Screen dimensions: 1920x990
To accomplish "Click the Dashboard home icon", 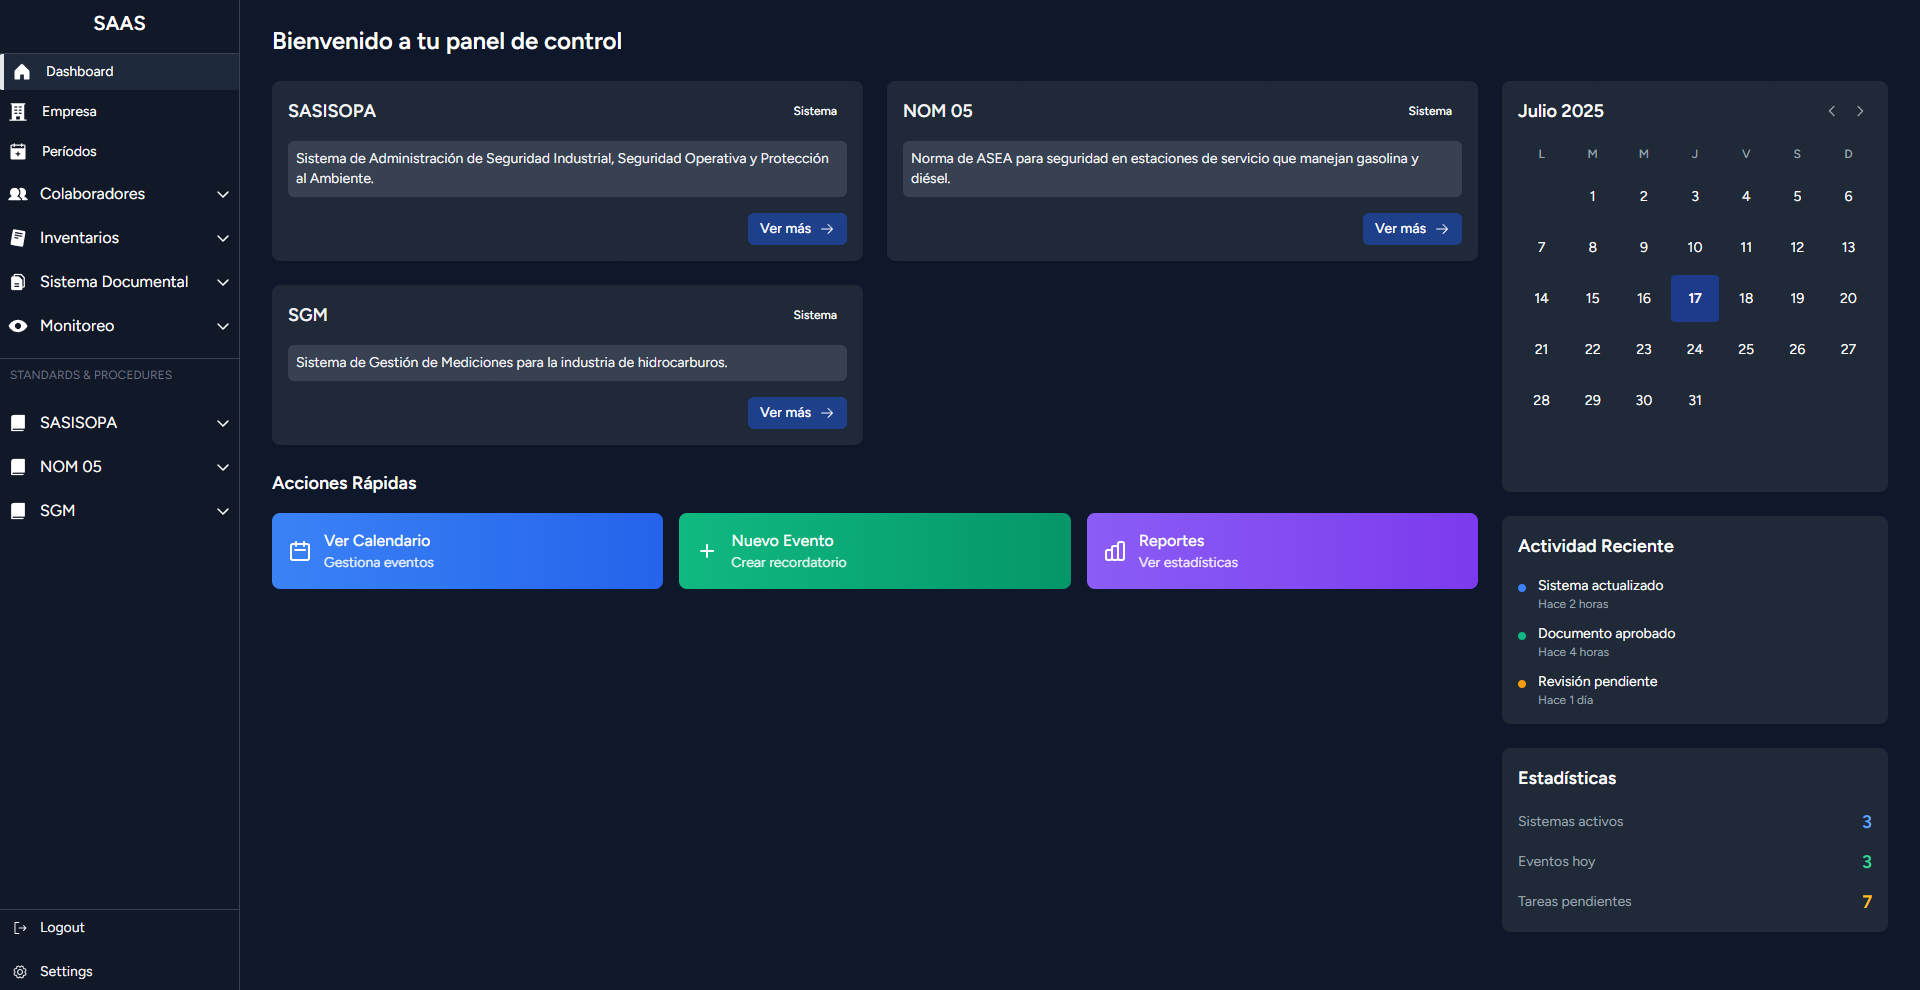I will point(22,72).
